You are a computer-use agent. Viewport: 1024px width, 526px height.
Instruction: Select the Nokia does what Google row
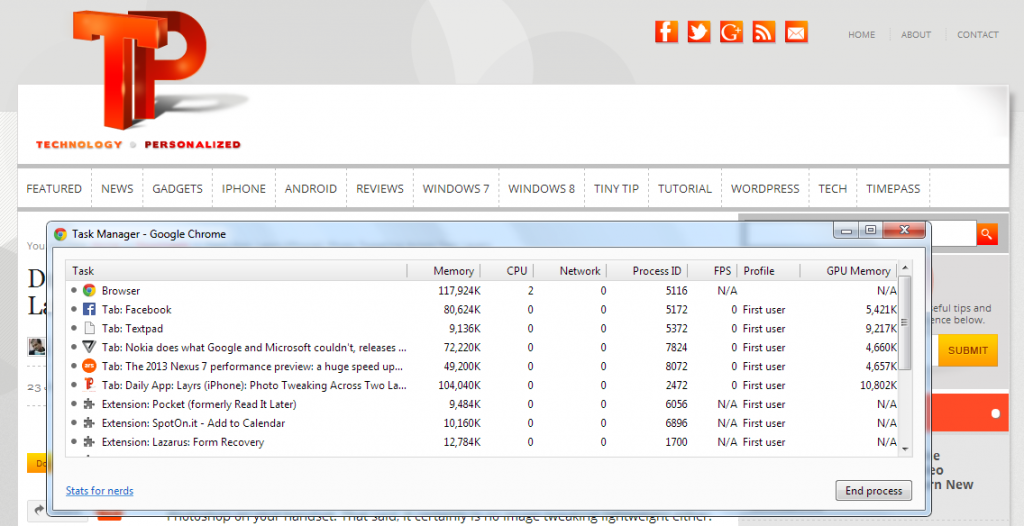254,348
